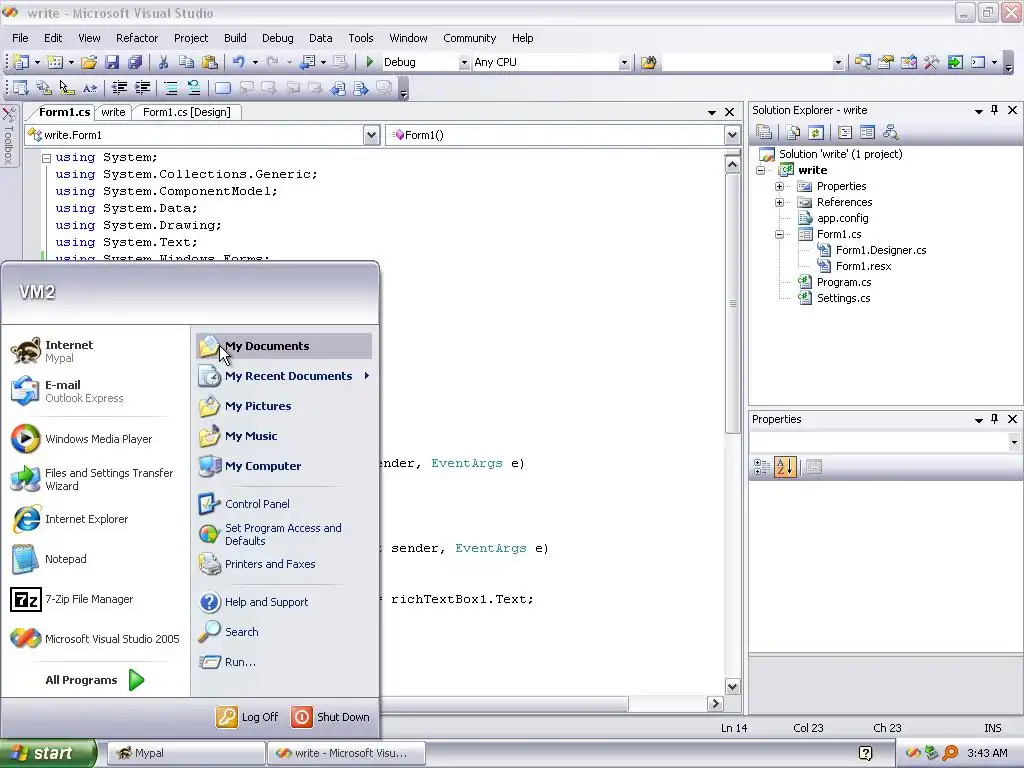Cut the selection with the scissors icon

pos(163,62)
